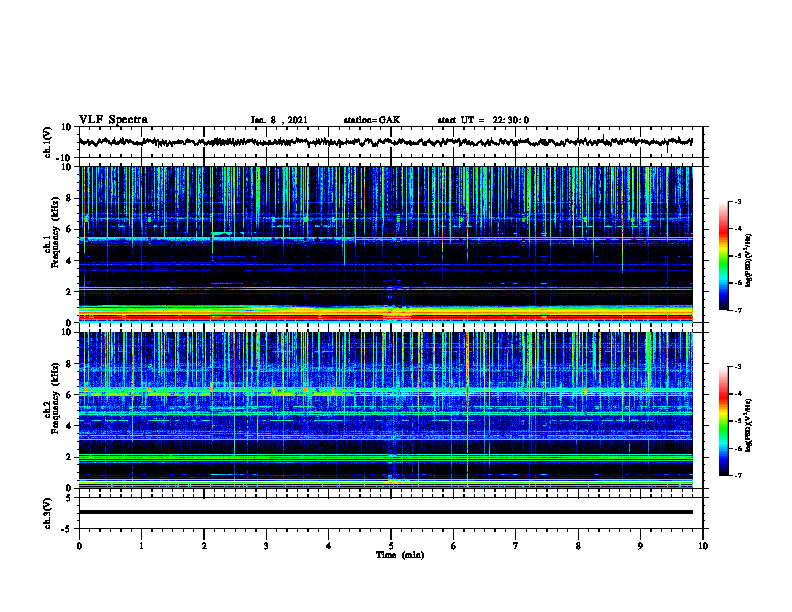Click time axis tick label "7"

[516, 546]
